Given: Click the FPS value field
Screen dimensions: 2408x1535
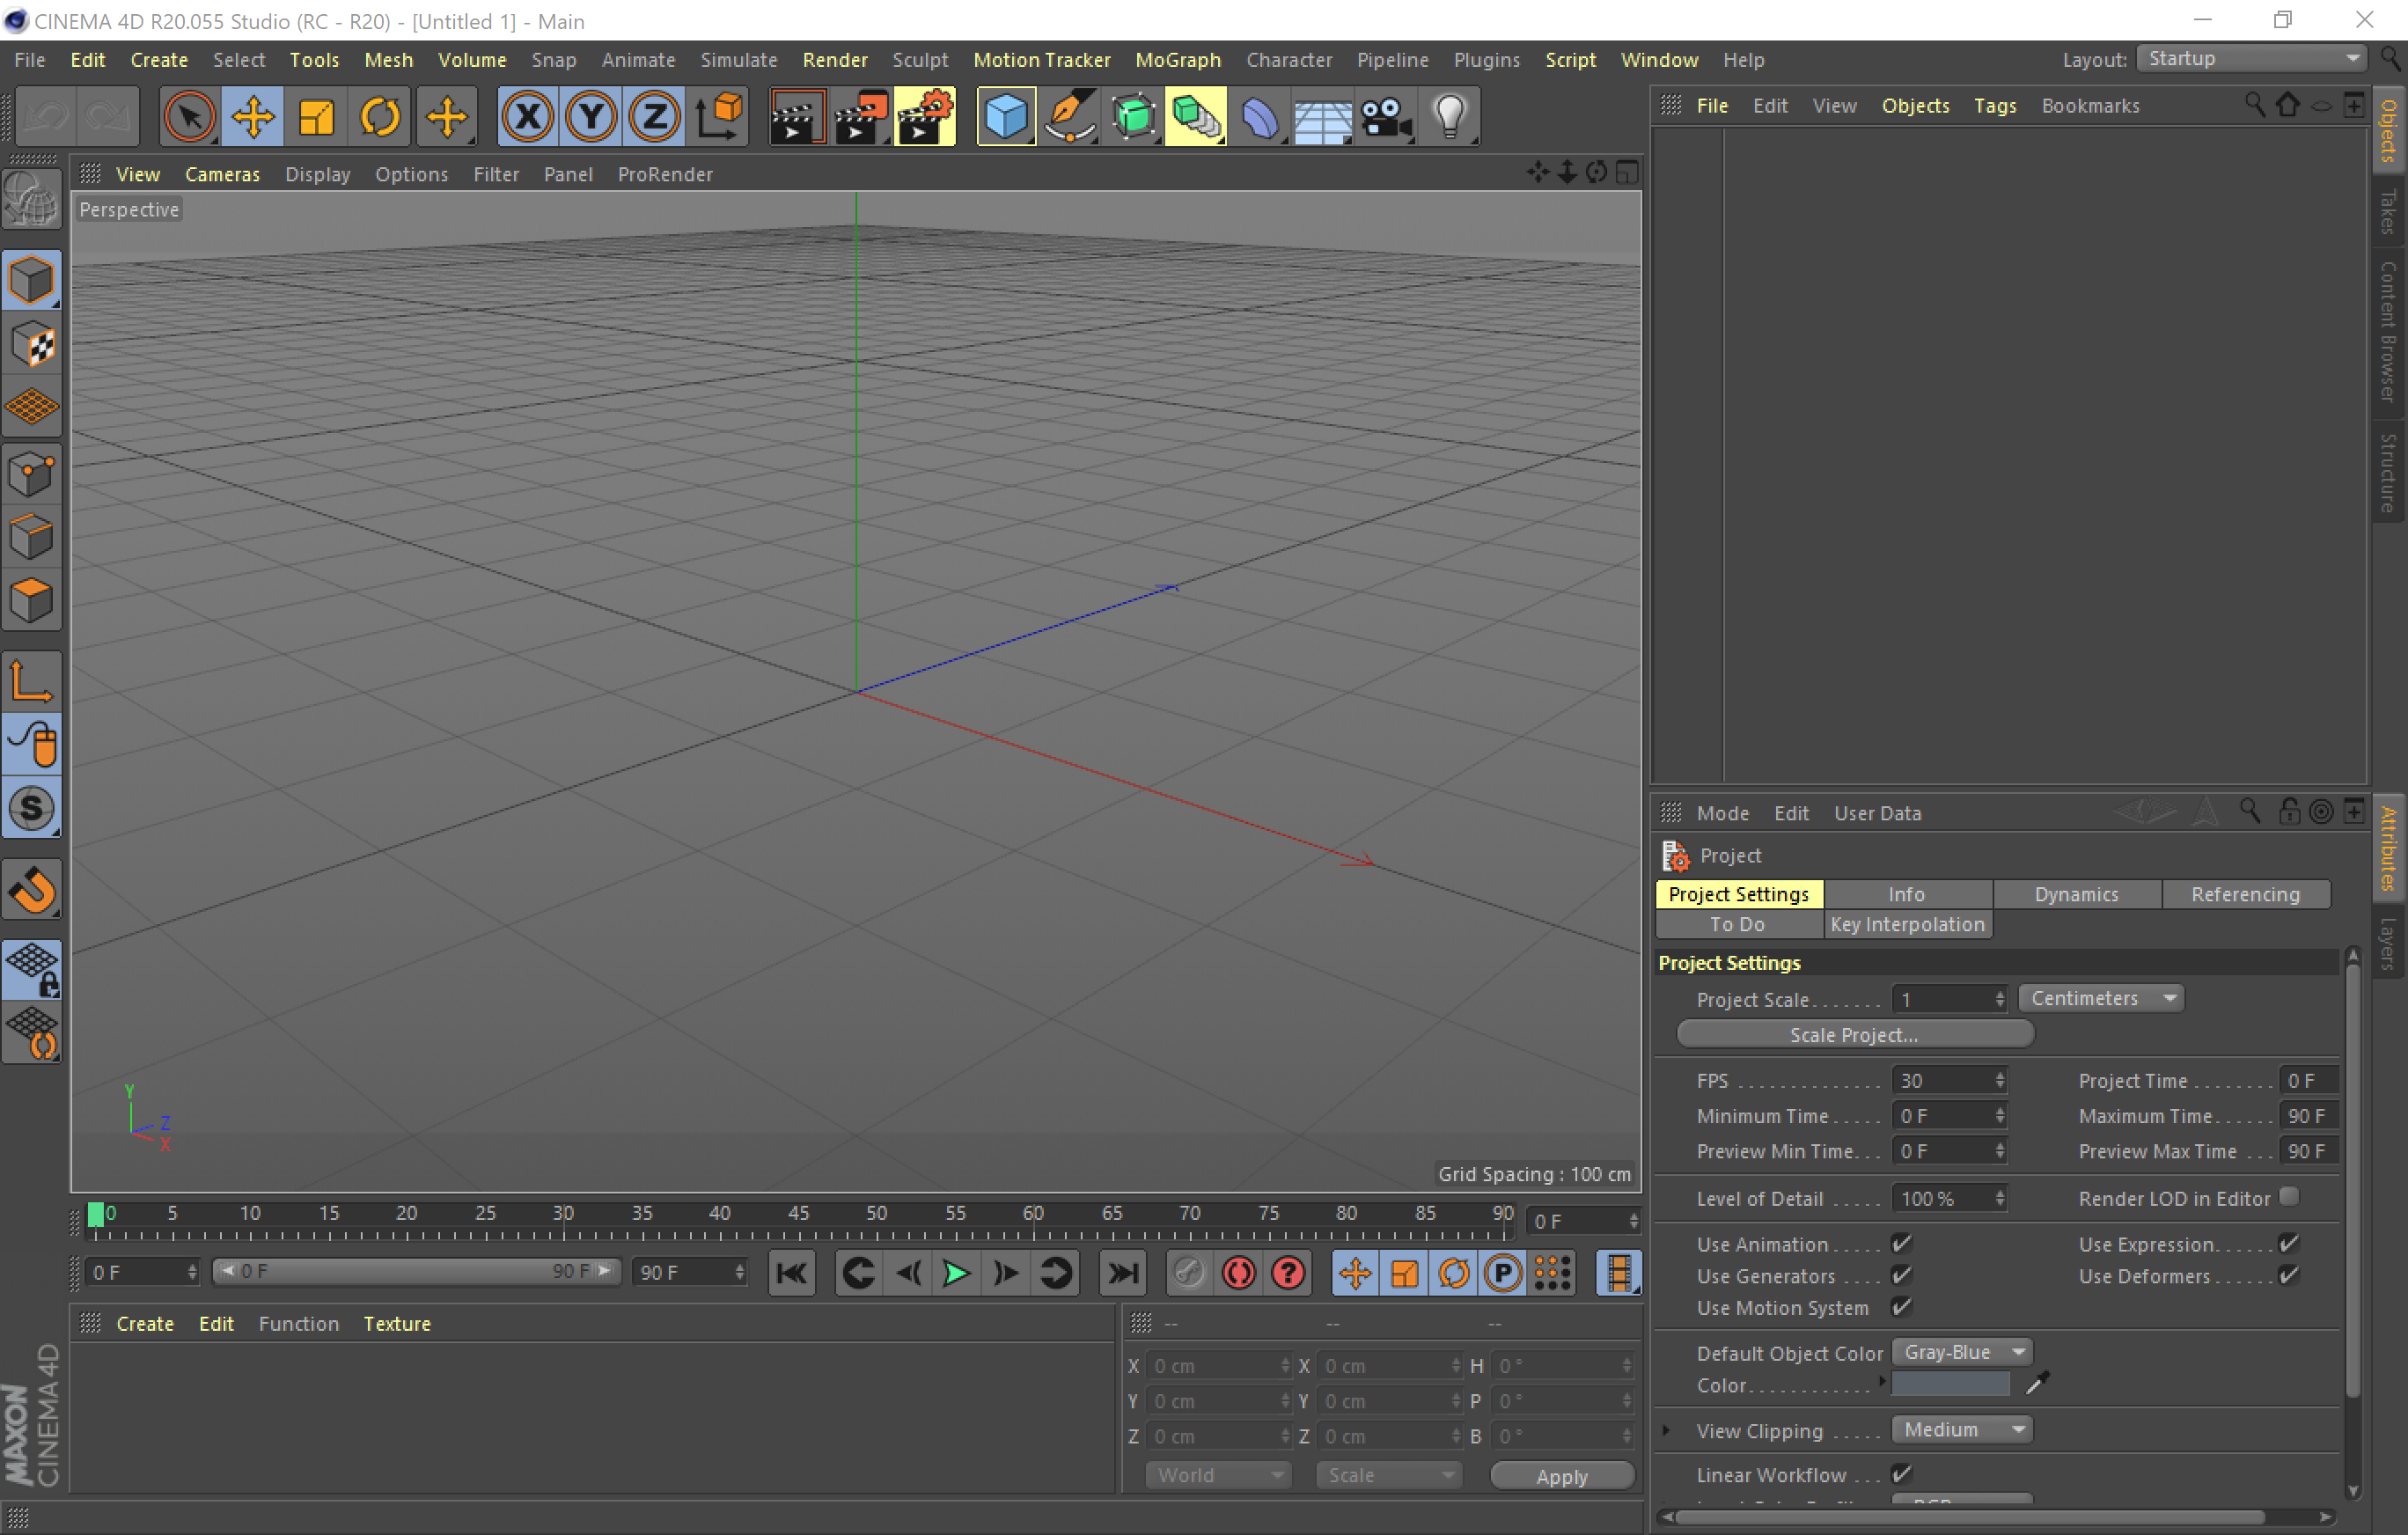Looking at the screenshot, I should tap(1949, 1081).
